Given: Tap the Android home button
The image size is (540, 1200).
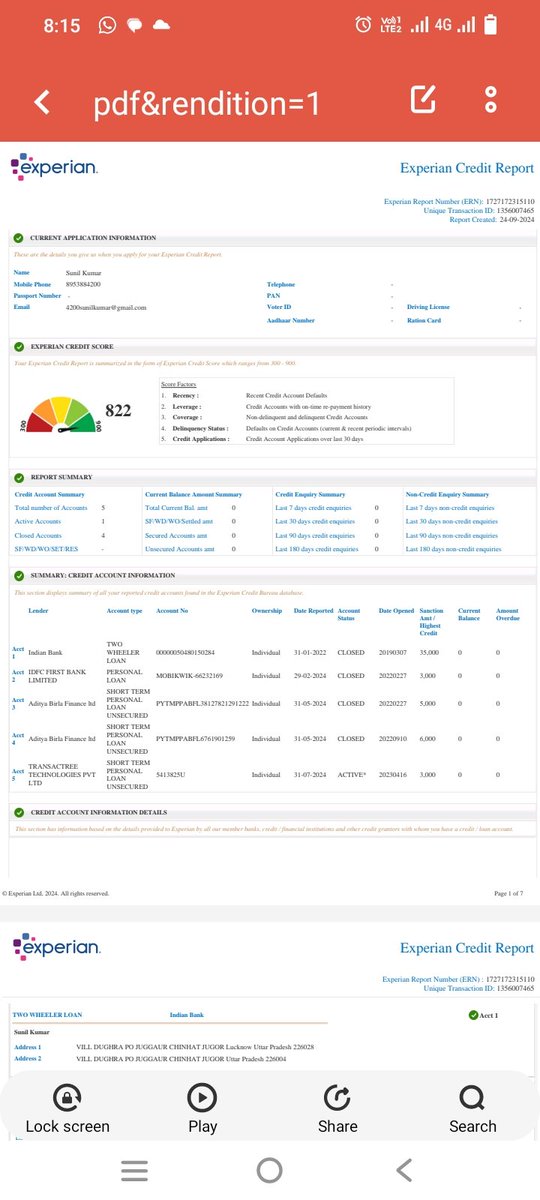Looking at the screenshot, I should pyautogui.click(x=269, y=1169).
